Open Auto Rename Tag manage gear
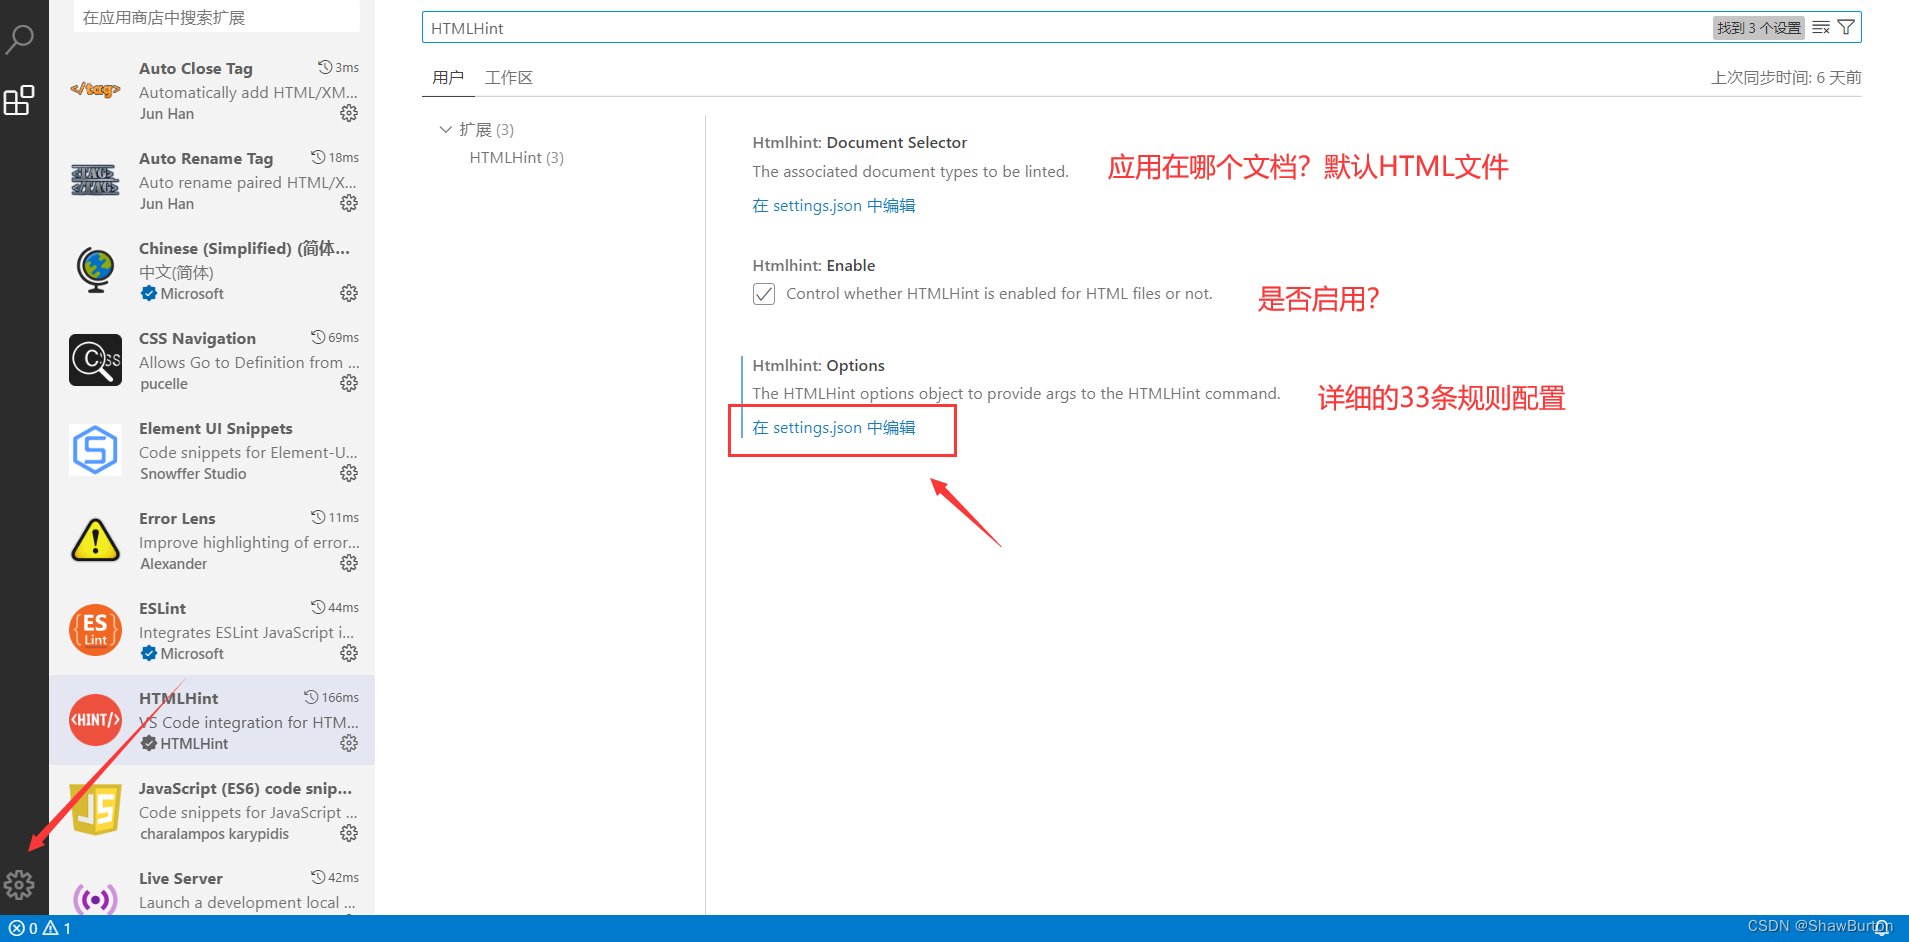 pos(349,203)
